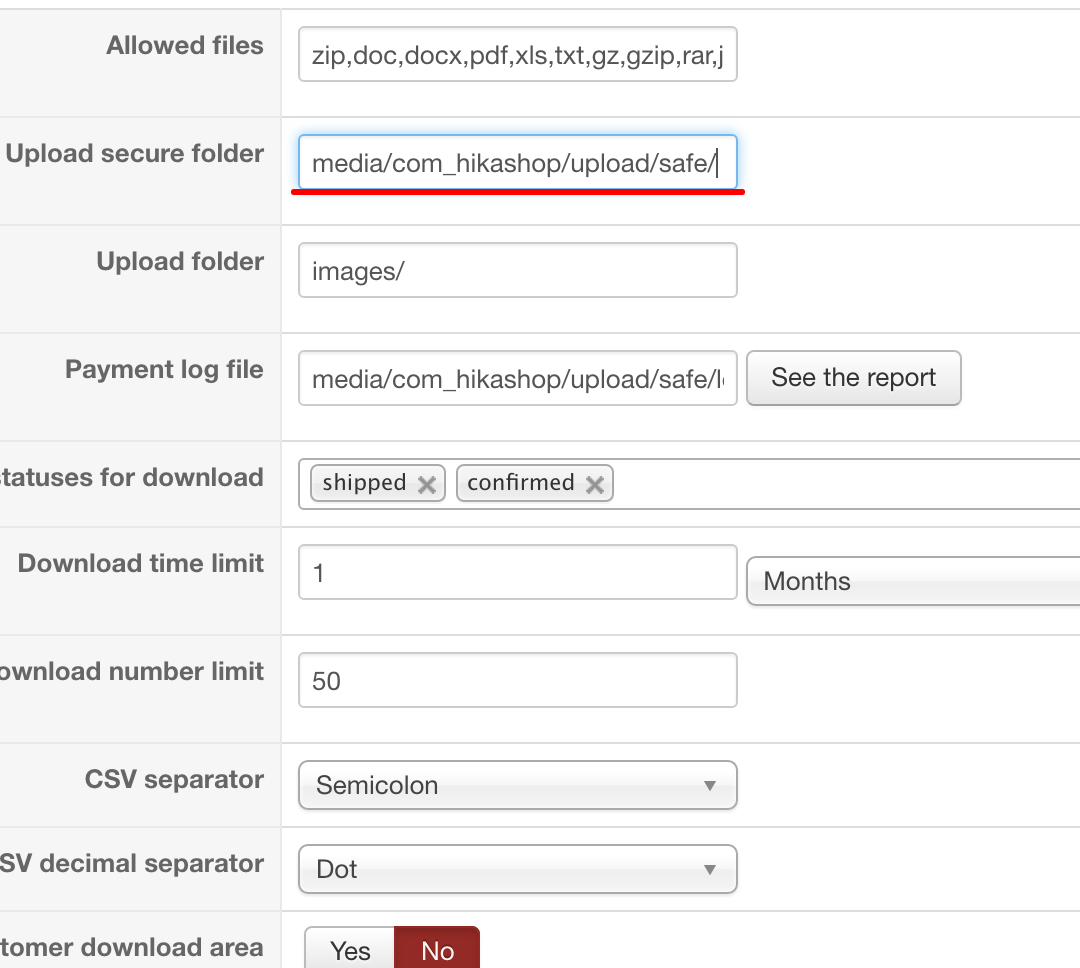This screenshot has width=1080, height=968.
Task: Click the CSV separator label
Action: point(174,779)
